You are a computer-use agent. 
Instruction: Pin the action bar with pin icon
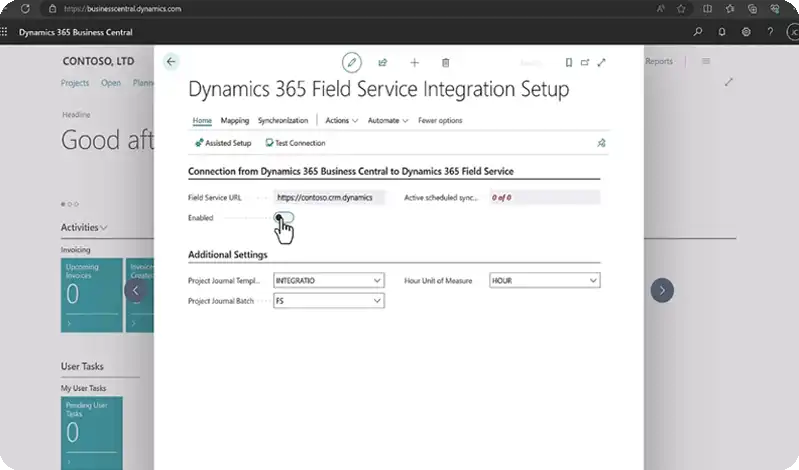point(601,143)
